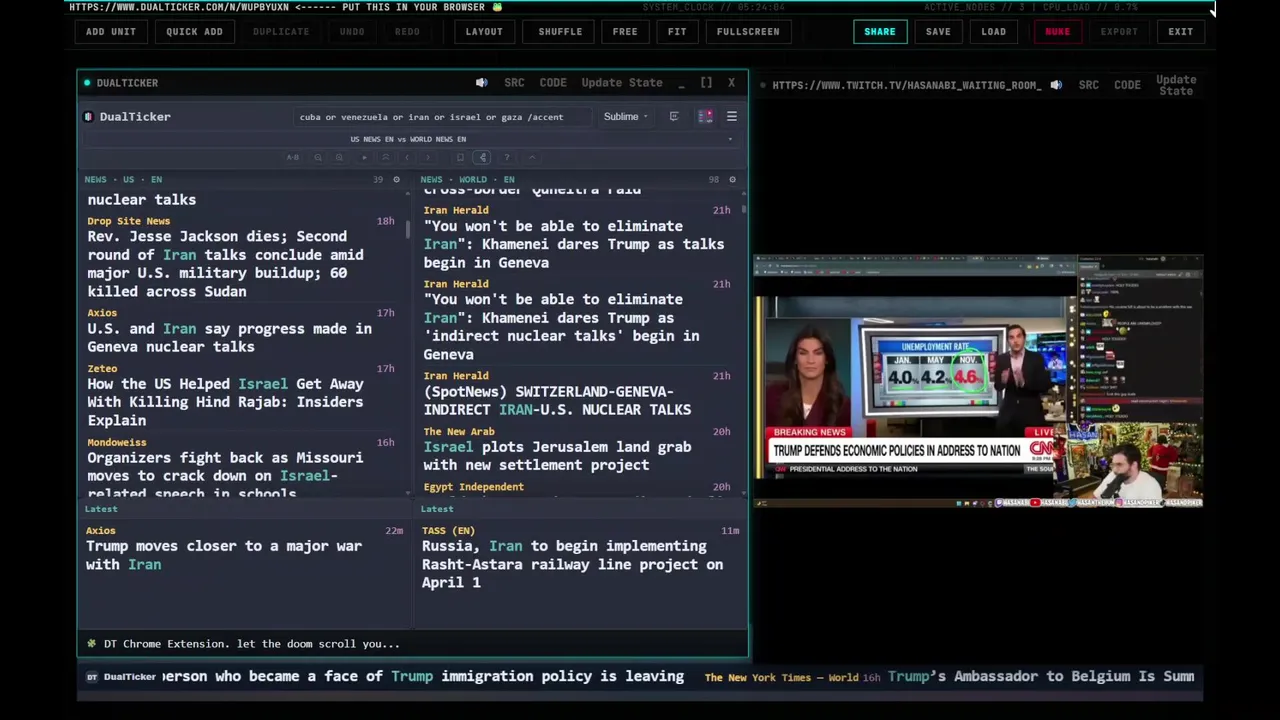Image resolution: width=1280 pixels, height=720 pixels.
Task: Click the zoom in magnifier icon
Action: [x=339, y=157]
